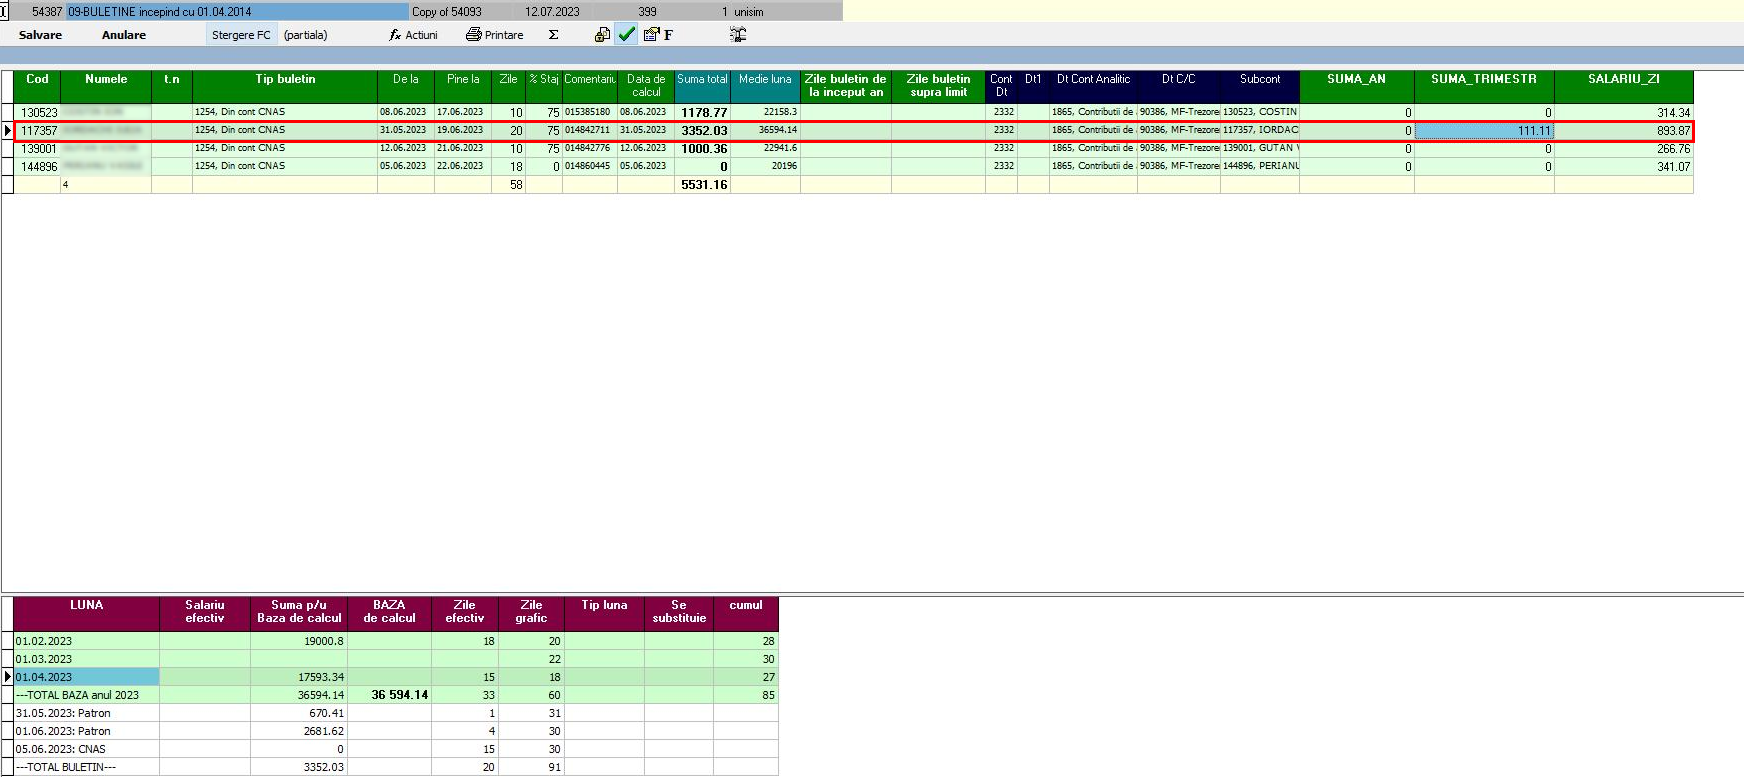Click the Numele column header

[106, 86]
